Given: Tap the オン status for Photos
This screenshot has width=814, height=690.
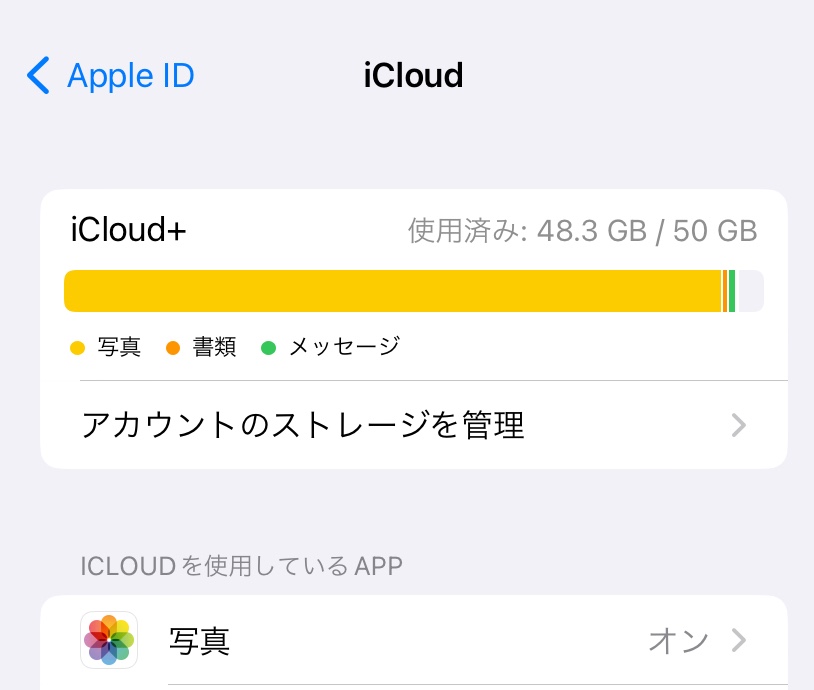Looking at the screenshot, I should [x=678, y=641].
